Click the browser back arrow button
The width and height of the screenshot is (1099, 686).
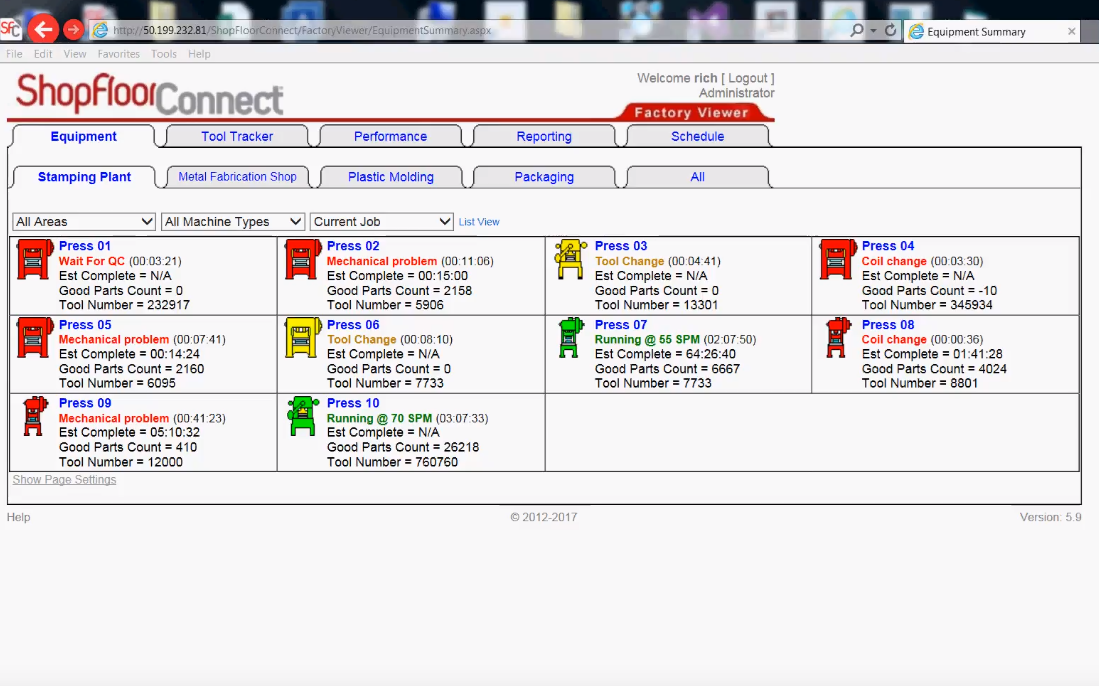click(43, 30)
